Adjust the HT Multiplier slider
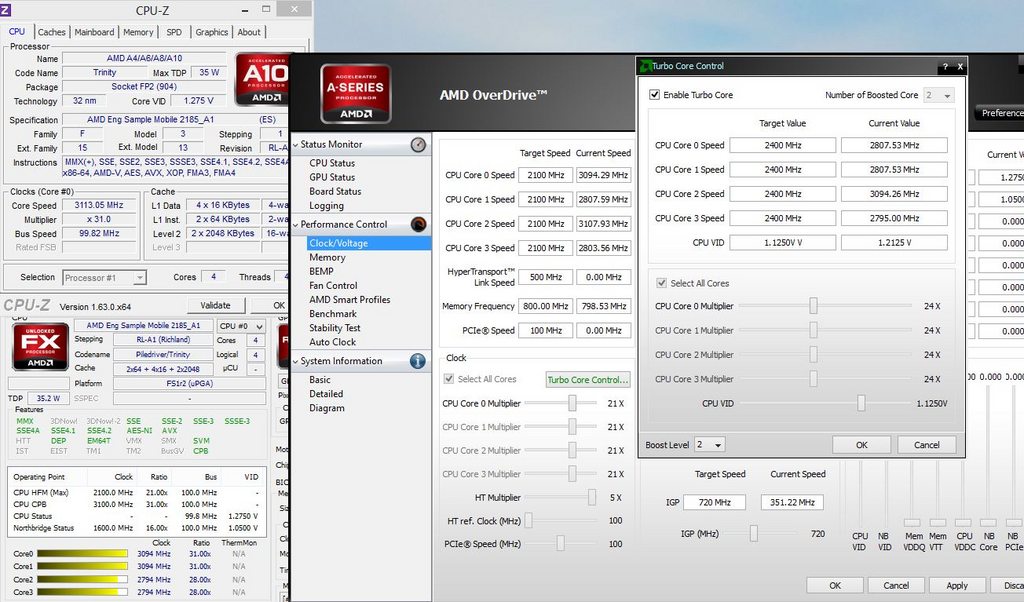 click(592, 498)
